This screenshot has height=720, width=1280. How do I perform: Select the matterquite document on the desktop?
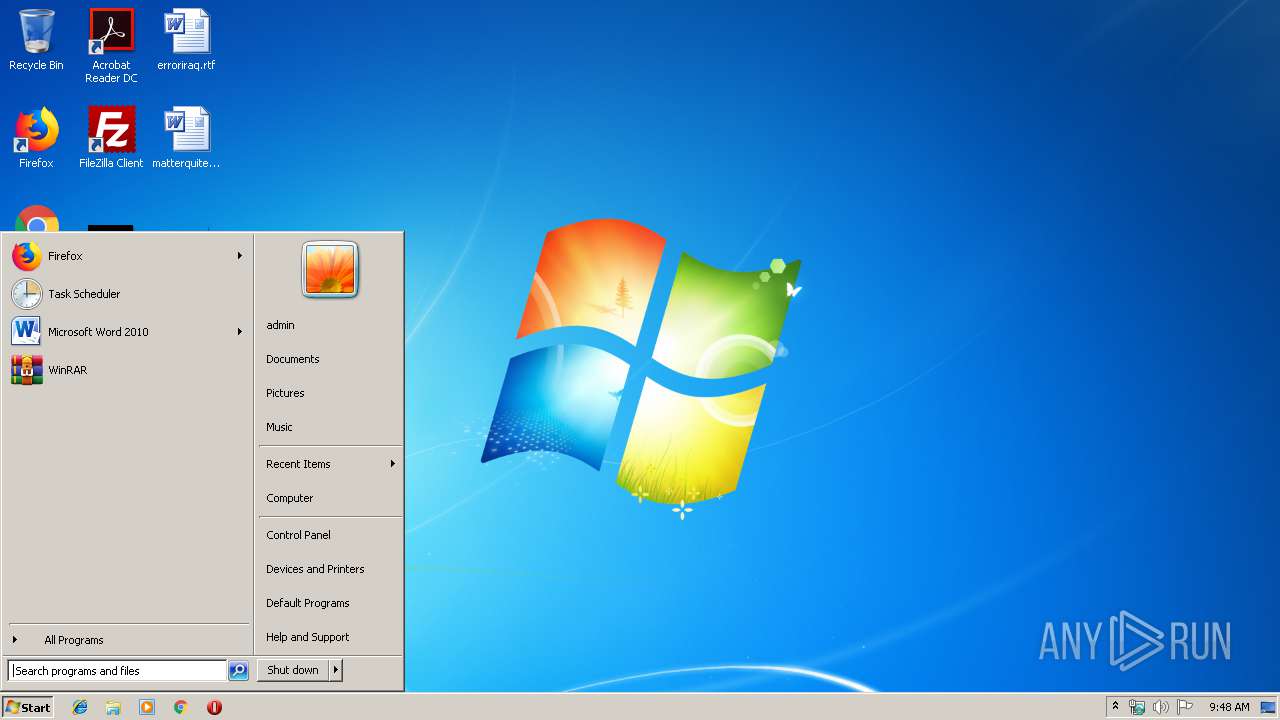[x=186, y=138]
